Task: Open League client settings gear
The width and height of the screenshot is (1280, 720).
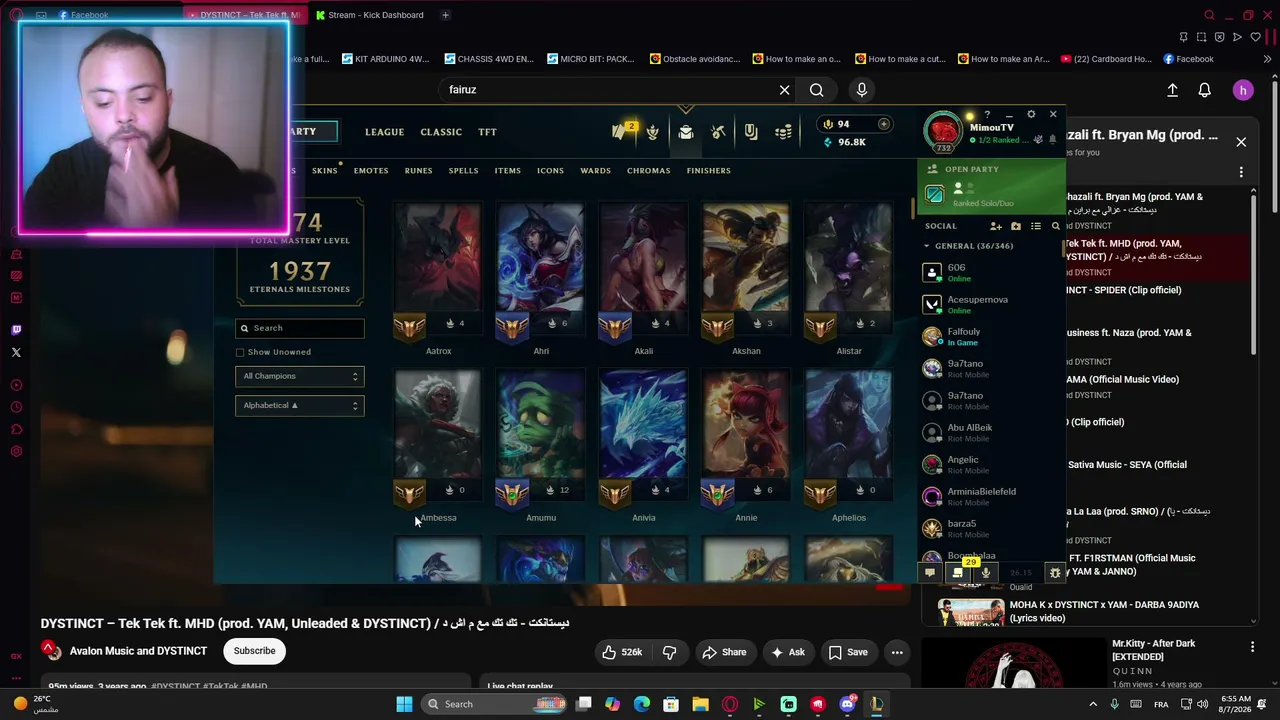Action: pos(1031,114)
